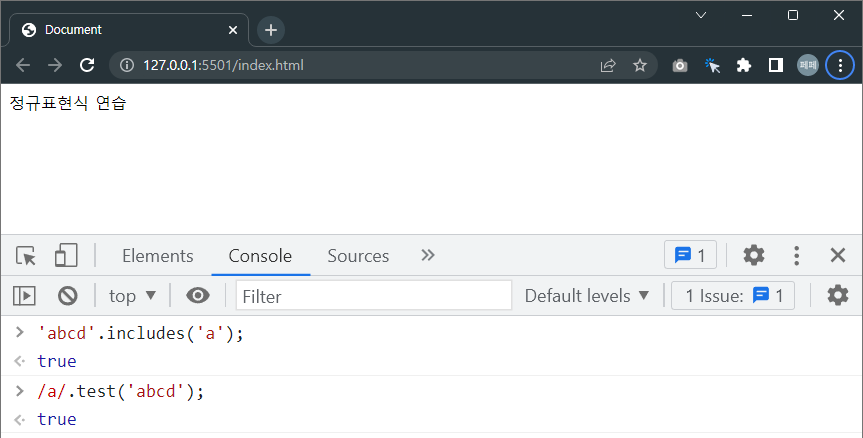This screenshot has width=863, height=438.
Task: Click the page heading 정규표현식 연습
Action: 68,103
